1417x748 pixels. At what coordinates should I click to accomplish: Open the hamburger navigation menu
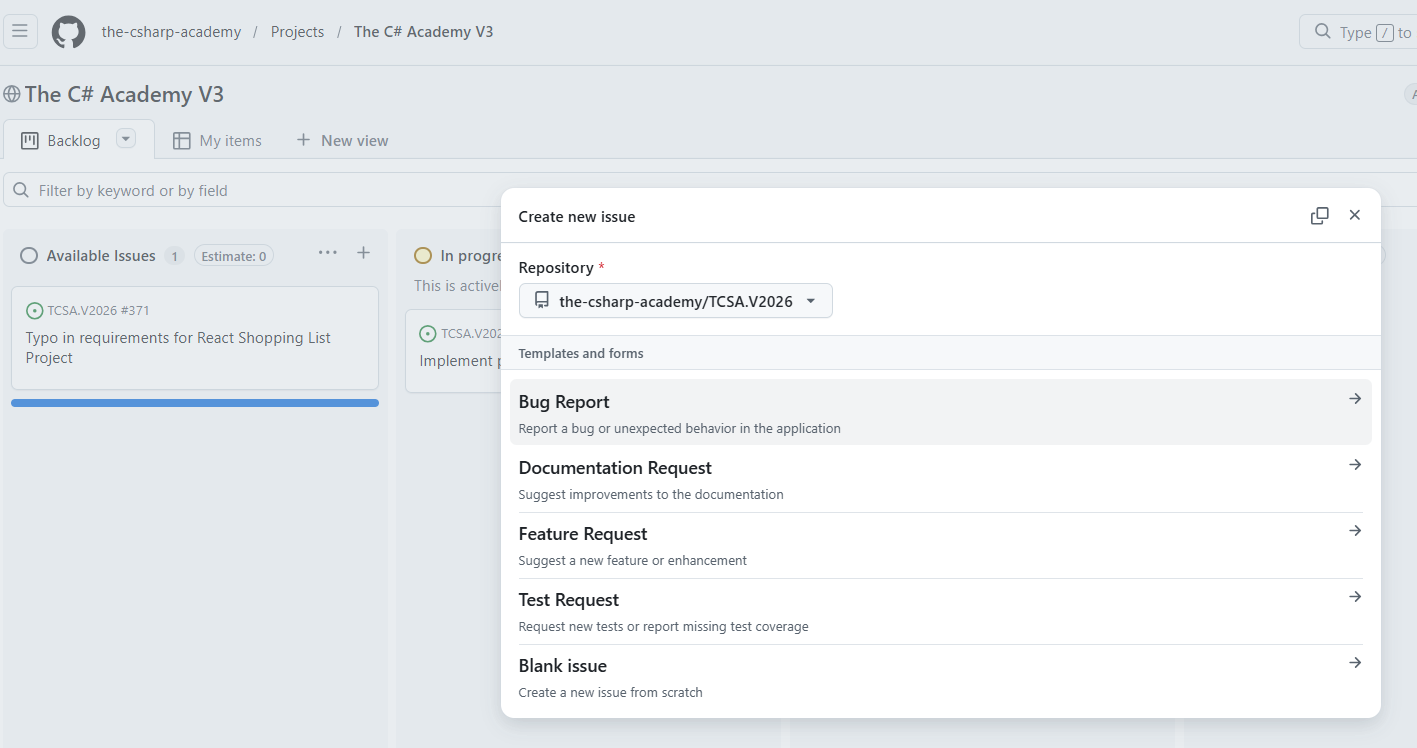coord(20,31)
